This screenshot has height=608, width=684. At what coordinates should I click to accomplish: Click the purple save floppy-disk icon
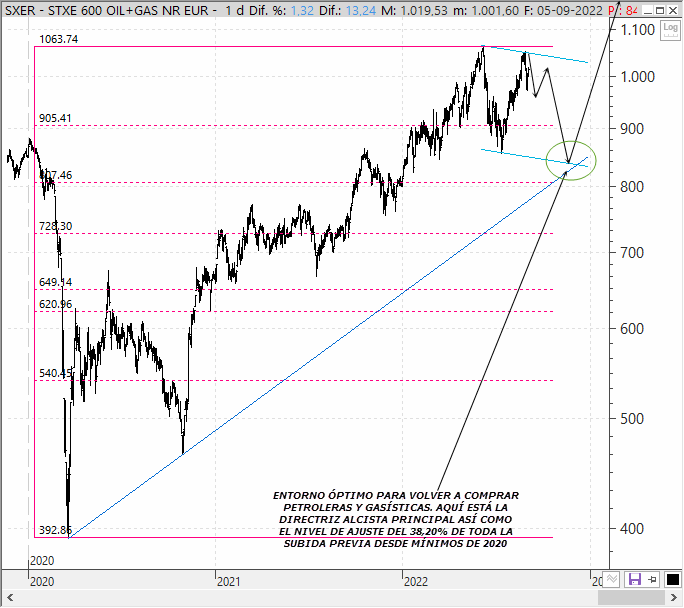coord(635,580)
